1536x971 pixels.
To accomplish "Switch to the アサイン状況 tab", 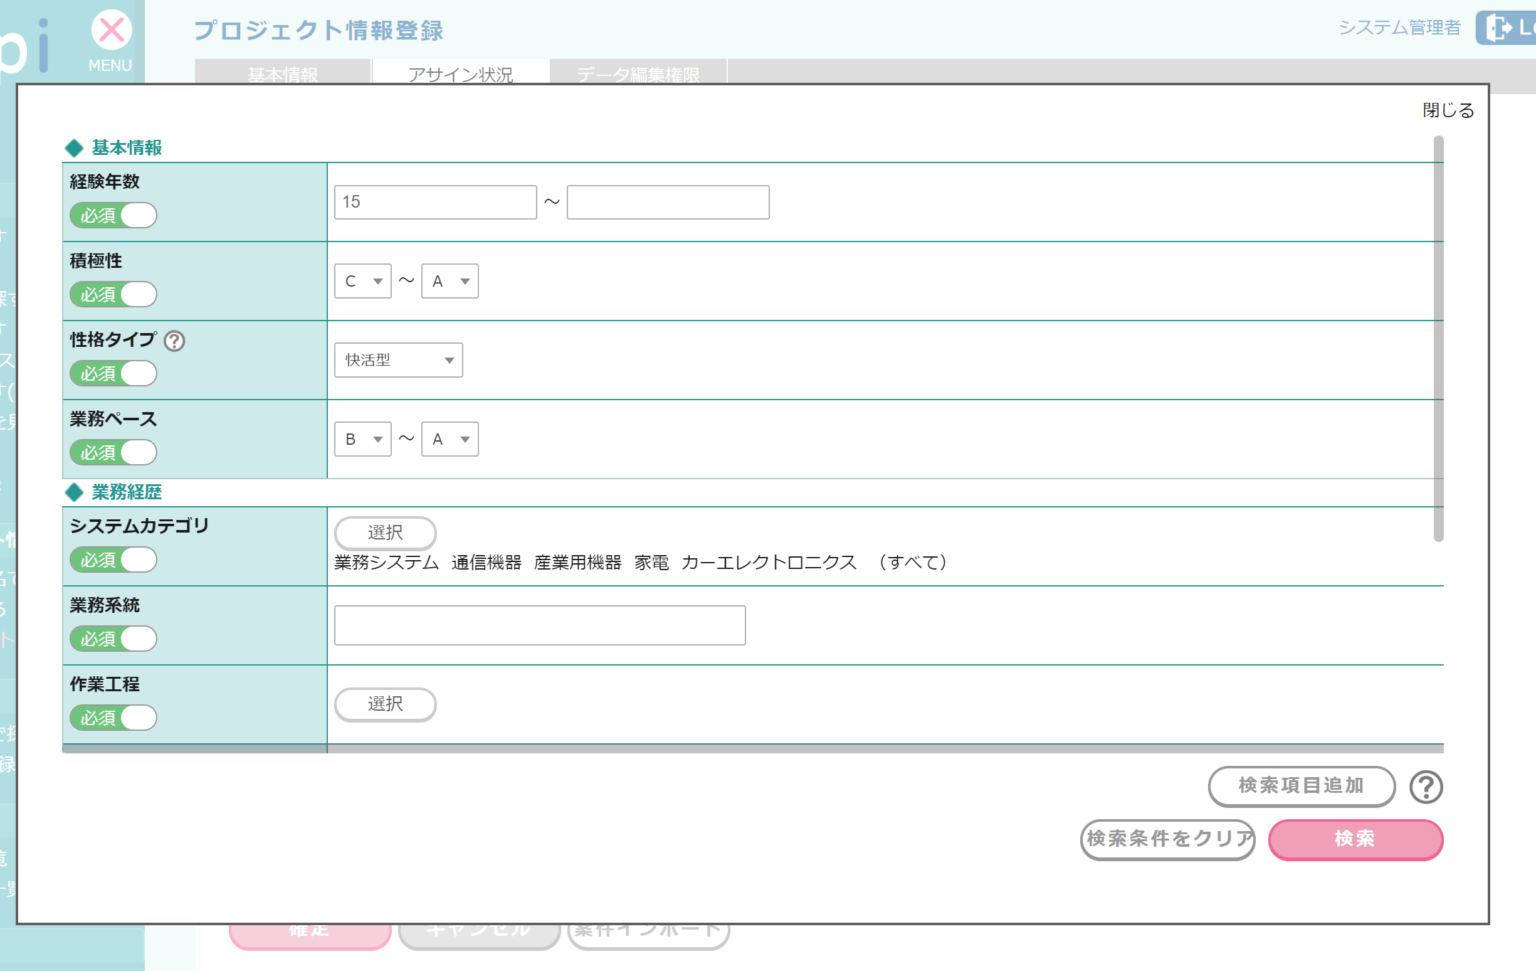I will click(x=460, y=74).
